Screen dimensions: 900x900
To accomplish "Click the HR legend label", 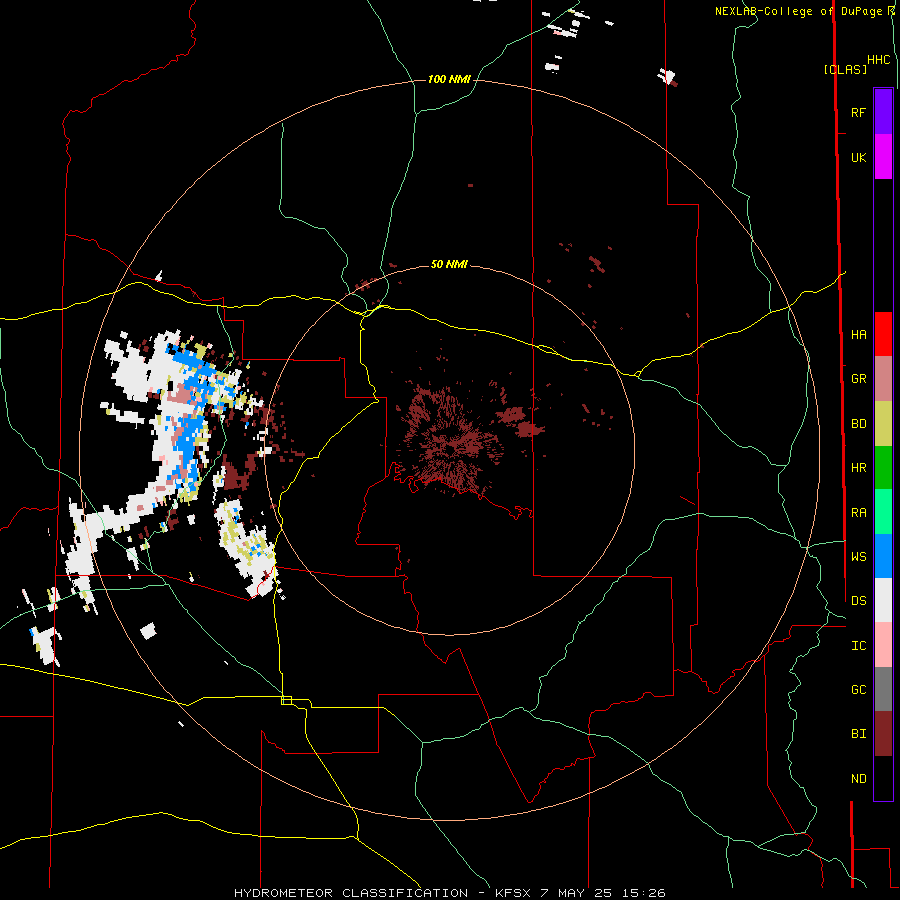I will coord(858,468).
